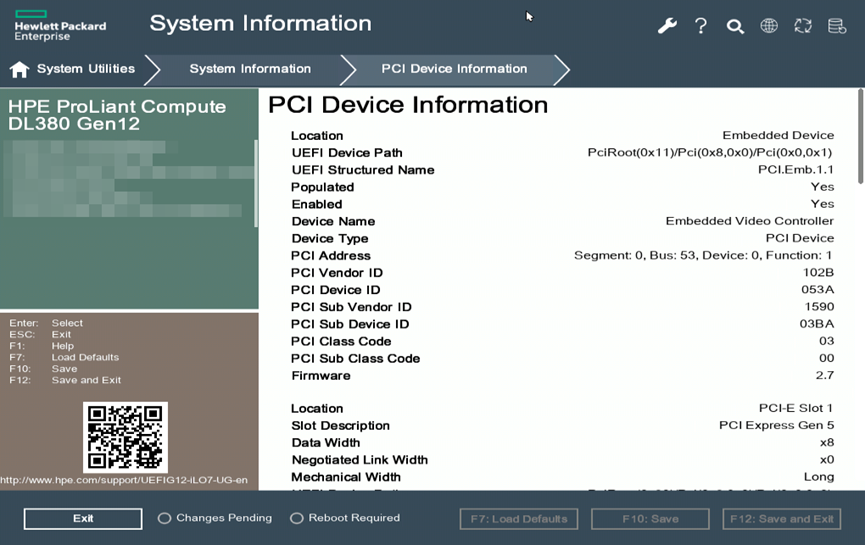The width and height of the screenshot is (865, 545).
Task: Click F7: Load Defaults button
Action: [519, 519]
